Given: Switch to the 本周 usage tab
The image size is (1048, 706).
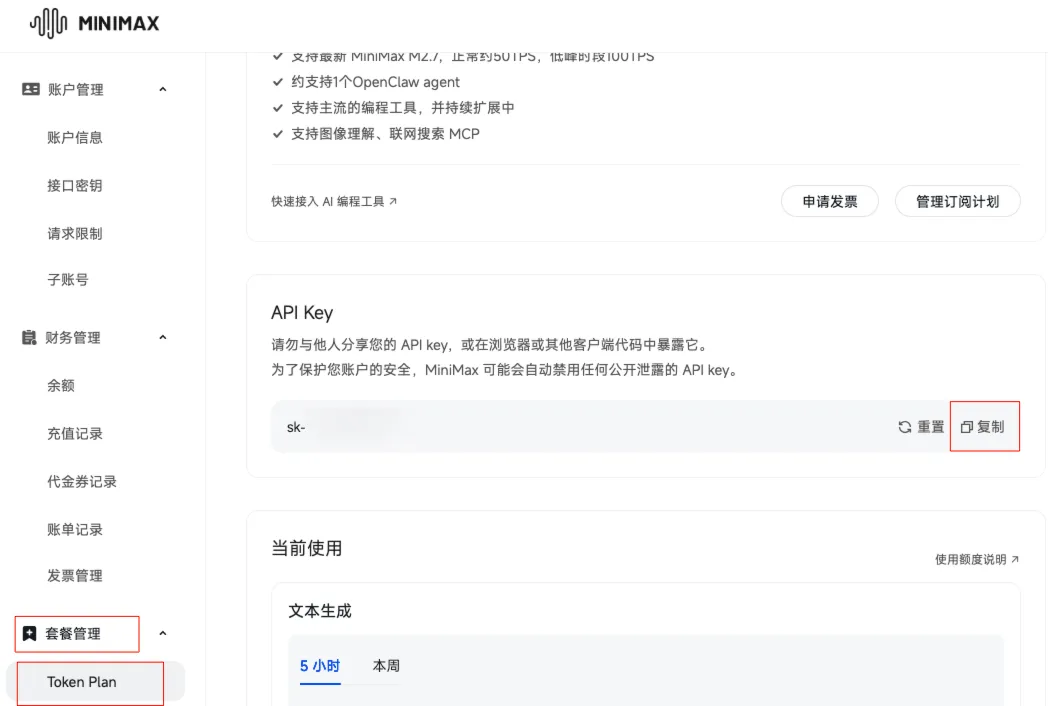Looking at the screenshot, I should pyautogui.click(x=386, y=666).
